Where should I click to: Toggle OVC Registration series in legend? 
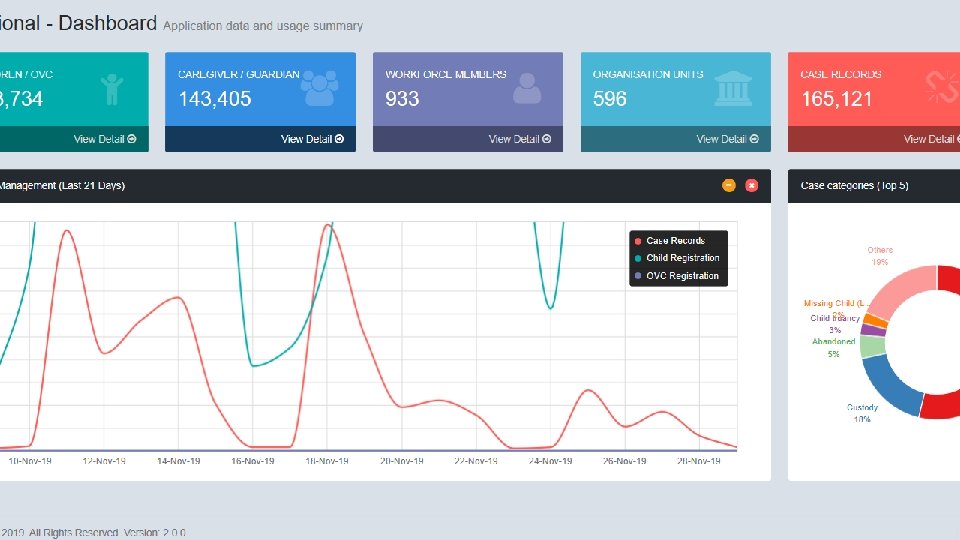tap(677, 276)
